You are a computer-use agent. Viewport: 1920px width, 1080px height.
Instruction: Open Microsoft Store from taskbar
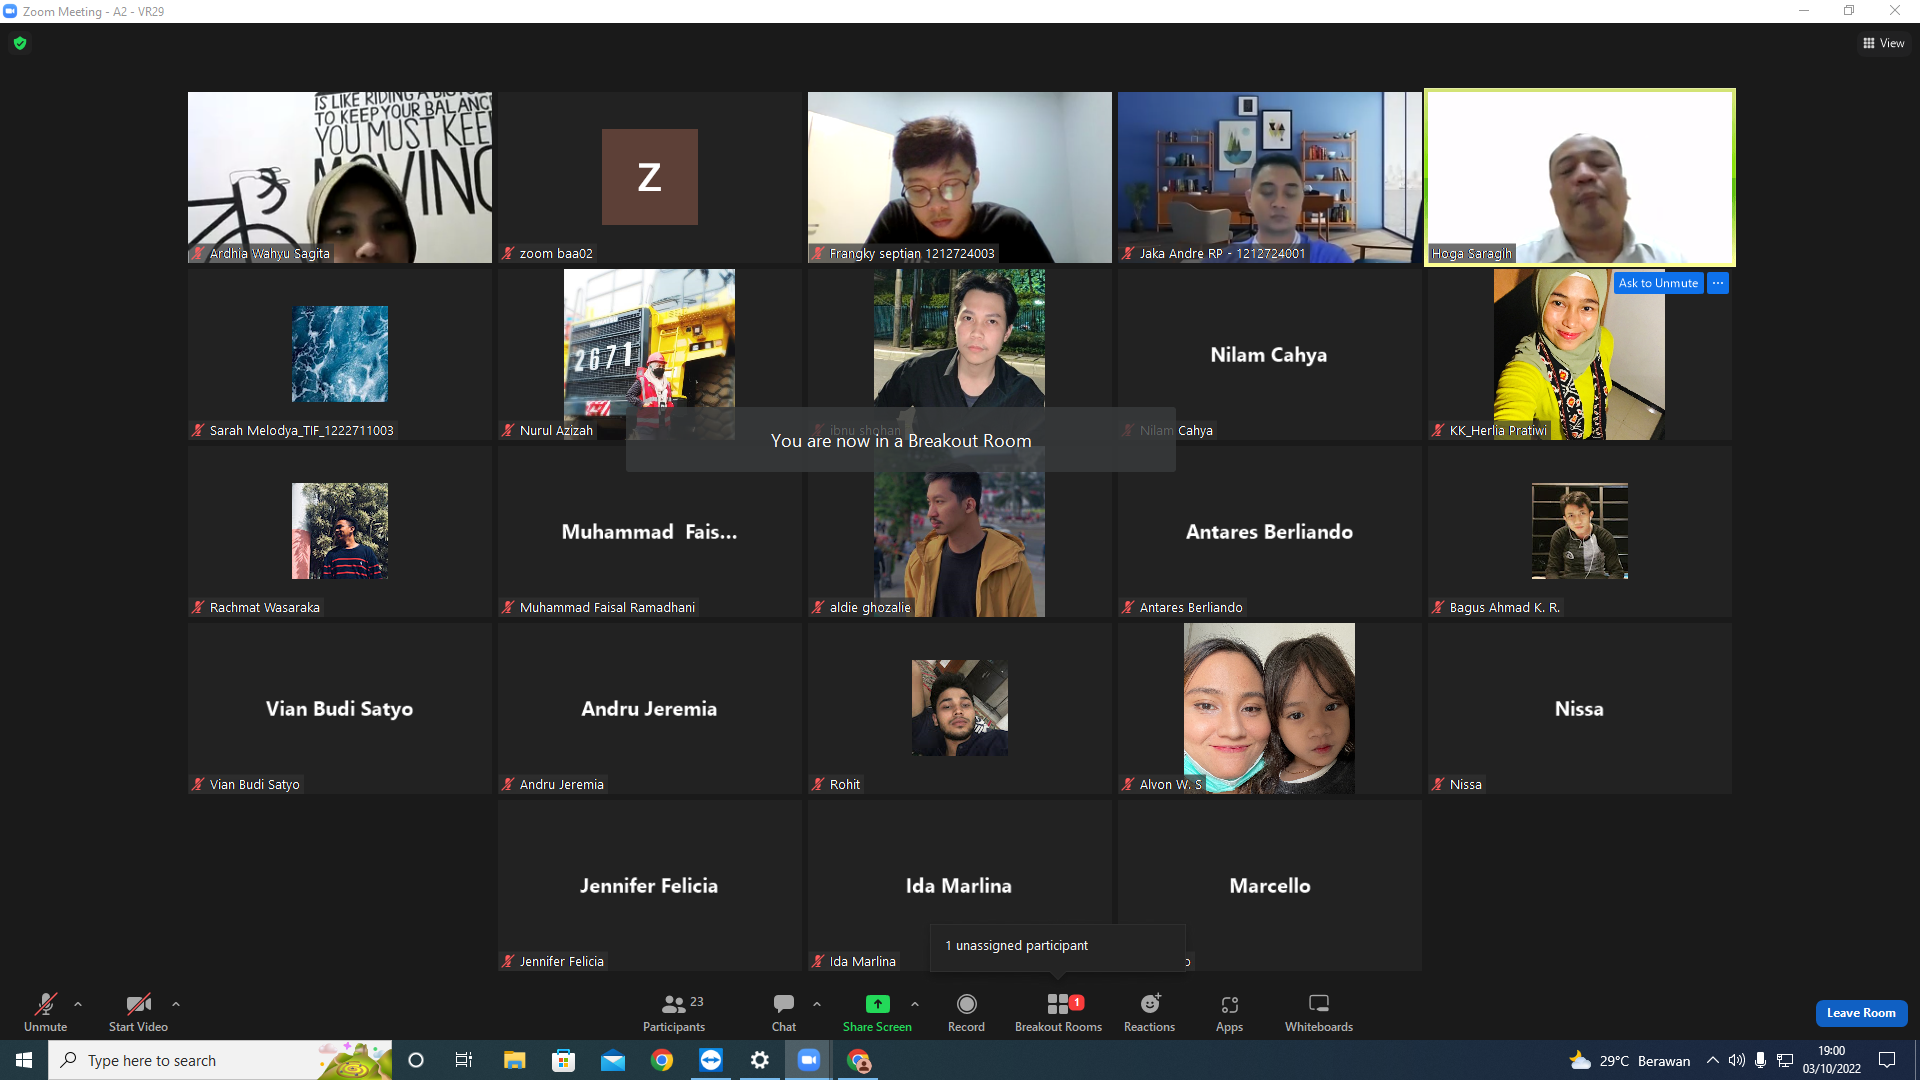pos(563,1060)
